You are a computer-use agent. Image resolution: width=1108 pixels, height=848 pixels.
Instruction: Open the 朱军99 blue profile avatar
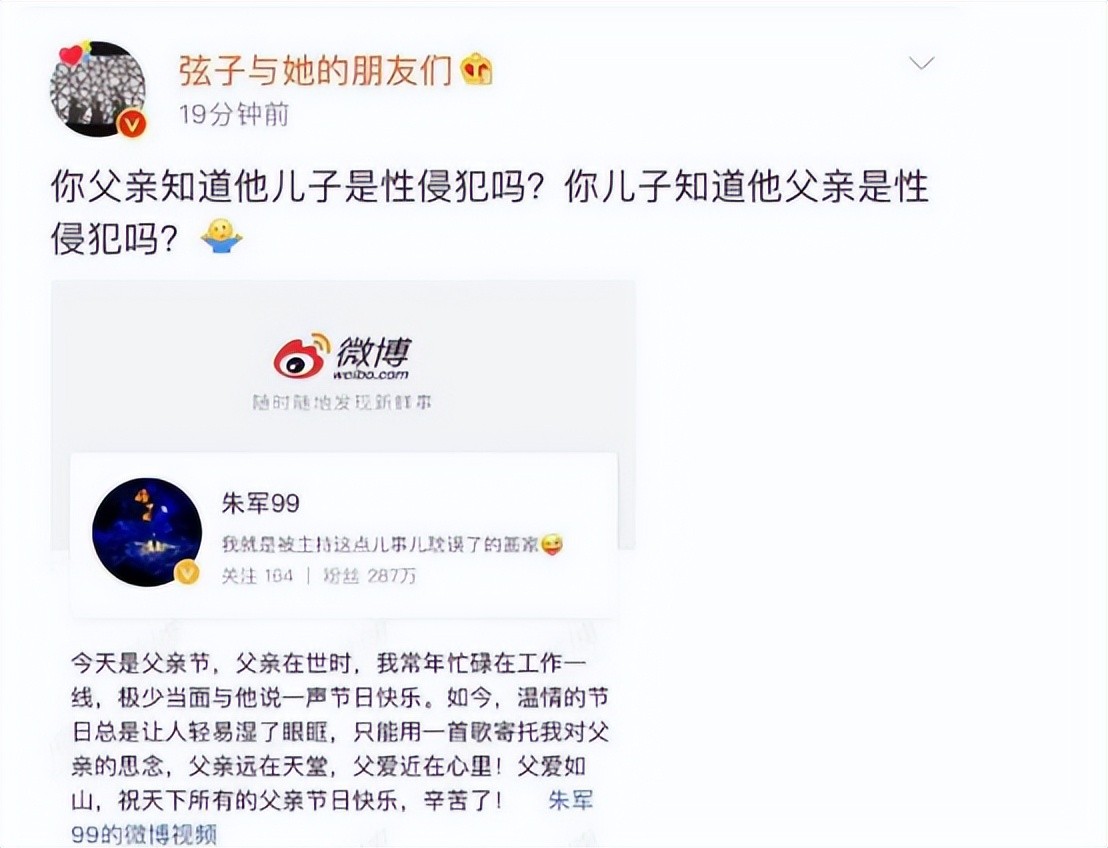coord(146,532)
